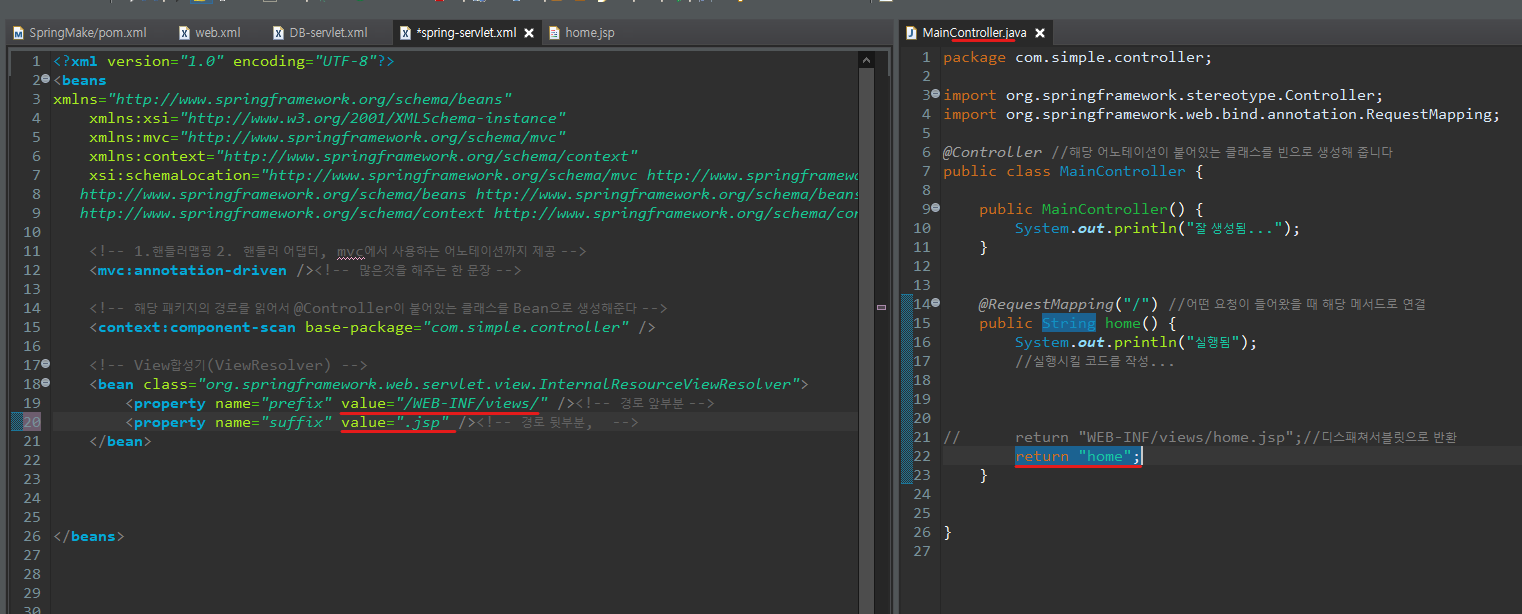Select the MainController.java tab

pos(974,33)
